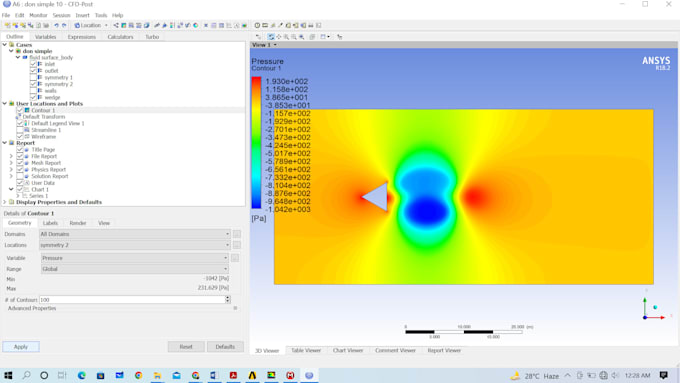
Task: Click the Defaults button
Action: click(225, 347)
